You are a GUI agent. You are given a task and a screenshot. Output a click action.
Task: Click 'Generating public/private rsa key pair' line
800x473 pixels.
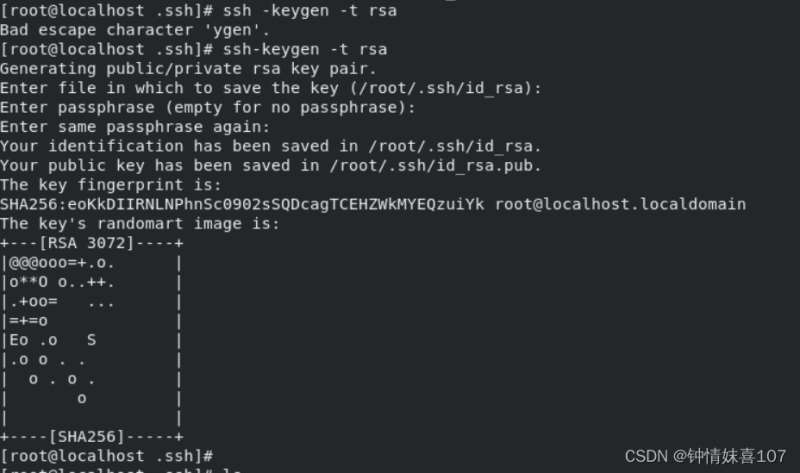point(188,68)
